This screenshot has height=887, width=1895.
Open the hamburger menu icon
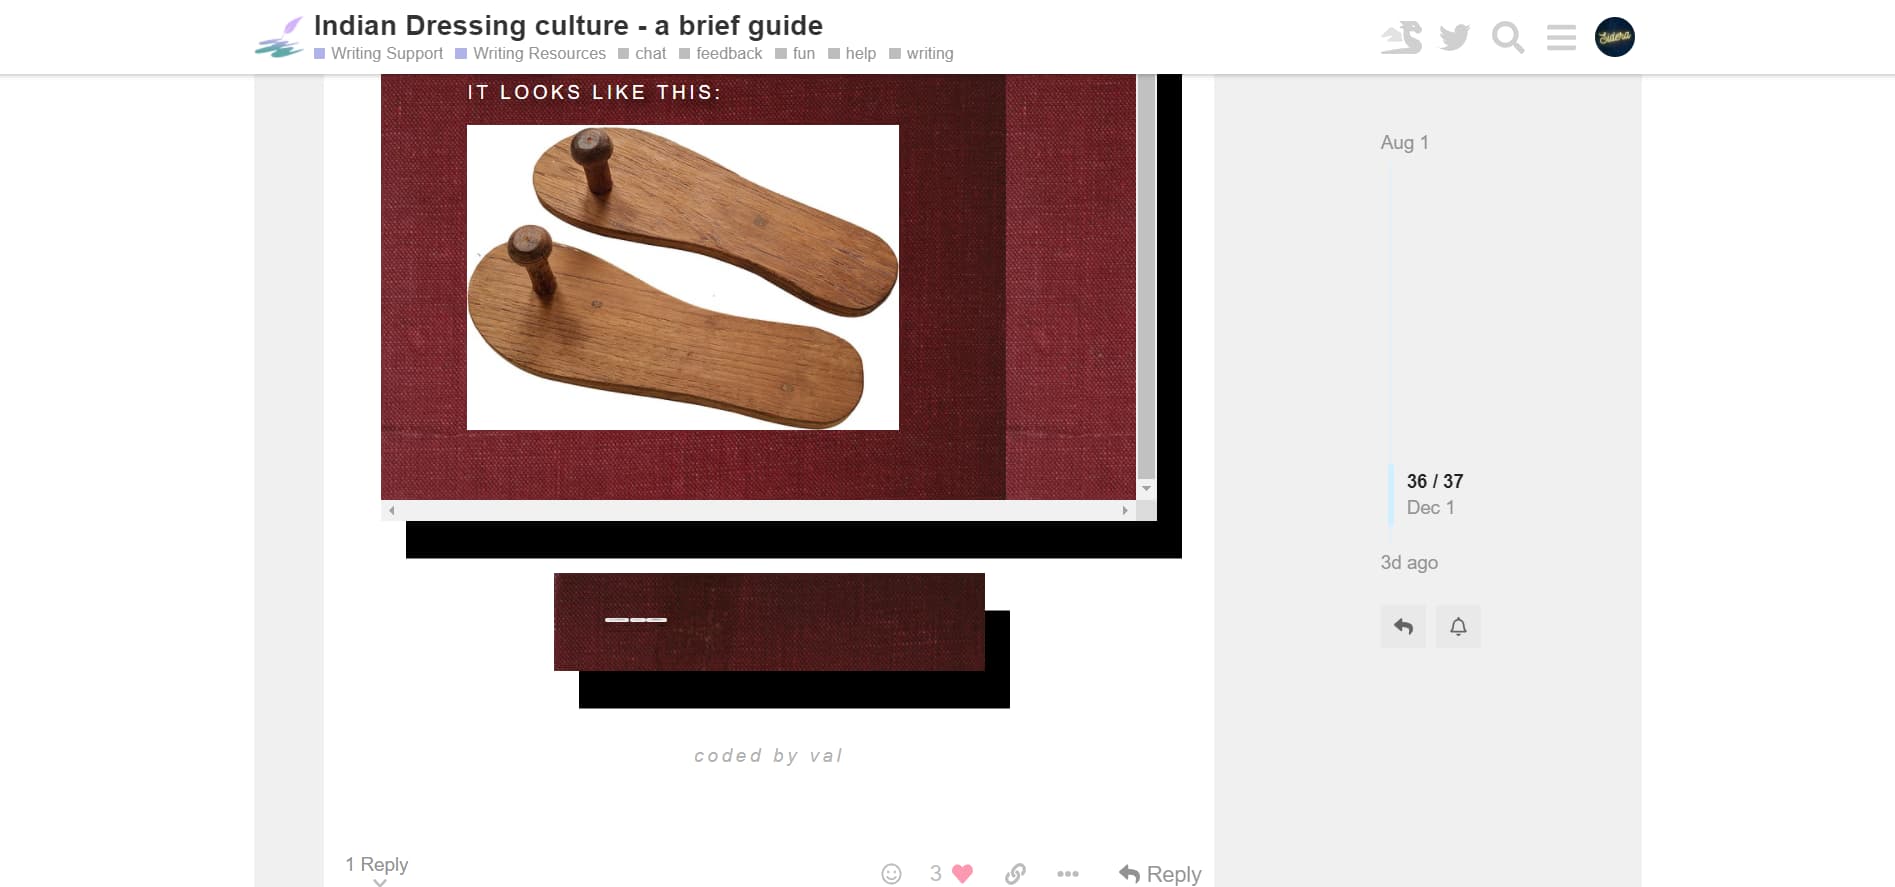tap(1560, 38)
